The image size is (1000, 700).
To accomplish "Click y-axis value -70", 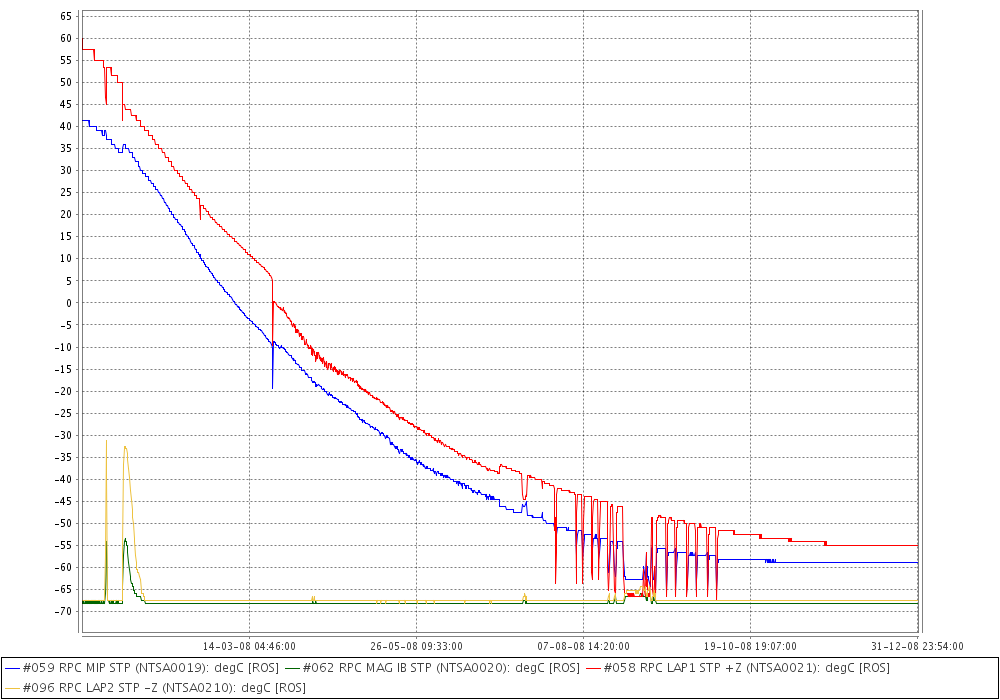I will [x=64, y=611].
